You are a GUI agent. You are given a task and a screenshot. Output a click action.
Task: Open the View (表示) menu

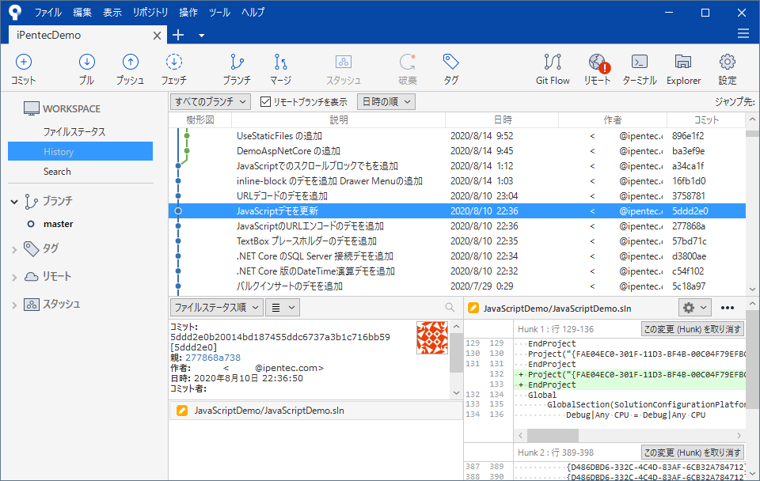click(112, 12)
